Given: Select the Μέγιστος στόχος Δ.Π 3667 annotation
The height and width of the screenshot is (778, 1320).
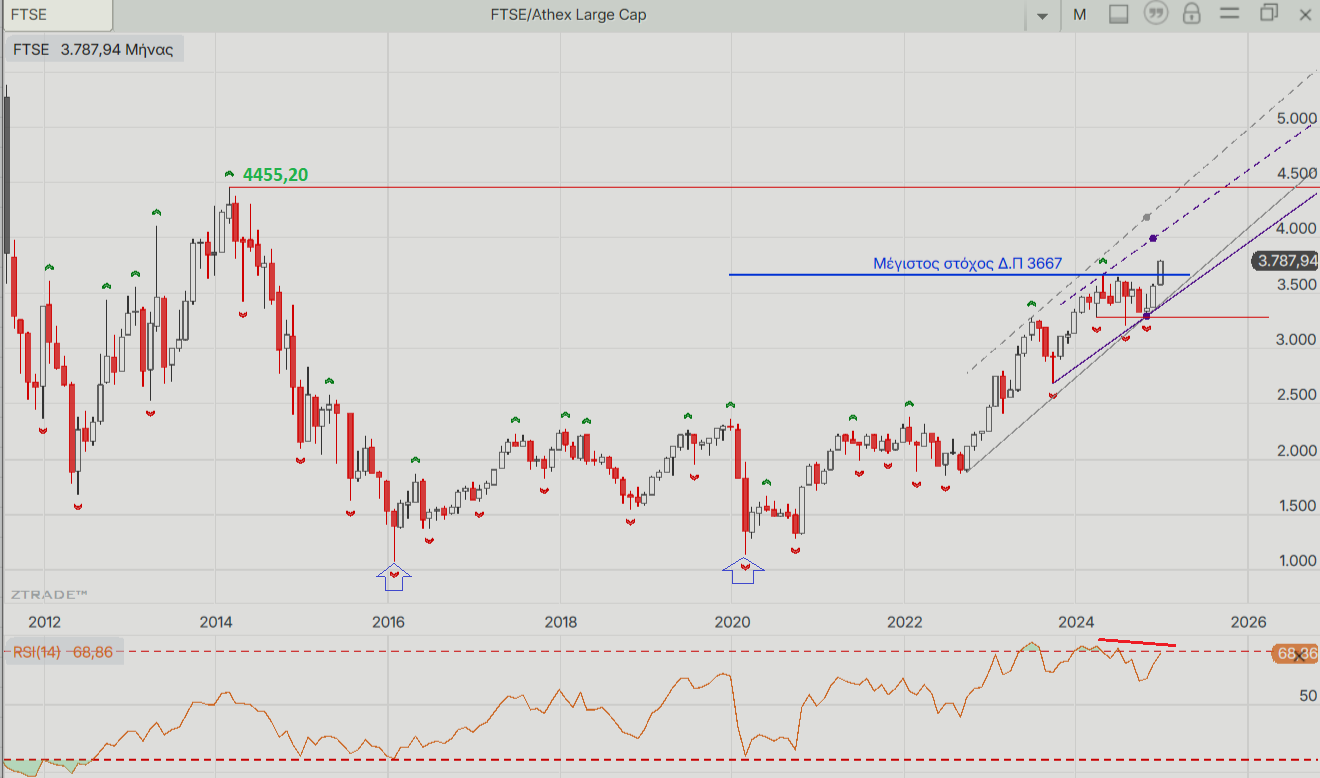Looking at the screenshot, I should (x=967, y=264).
